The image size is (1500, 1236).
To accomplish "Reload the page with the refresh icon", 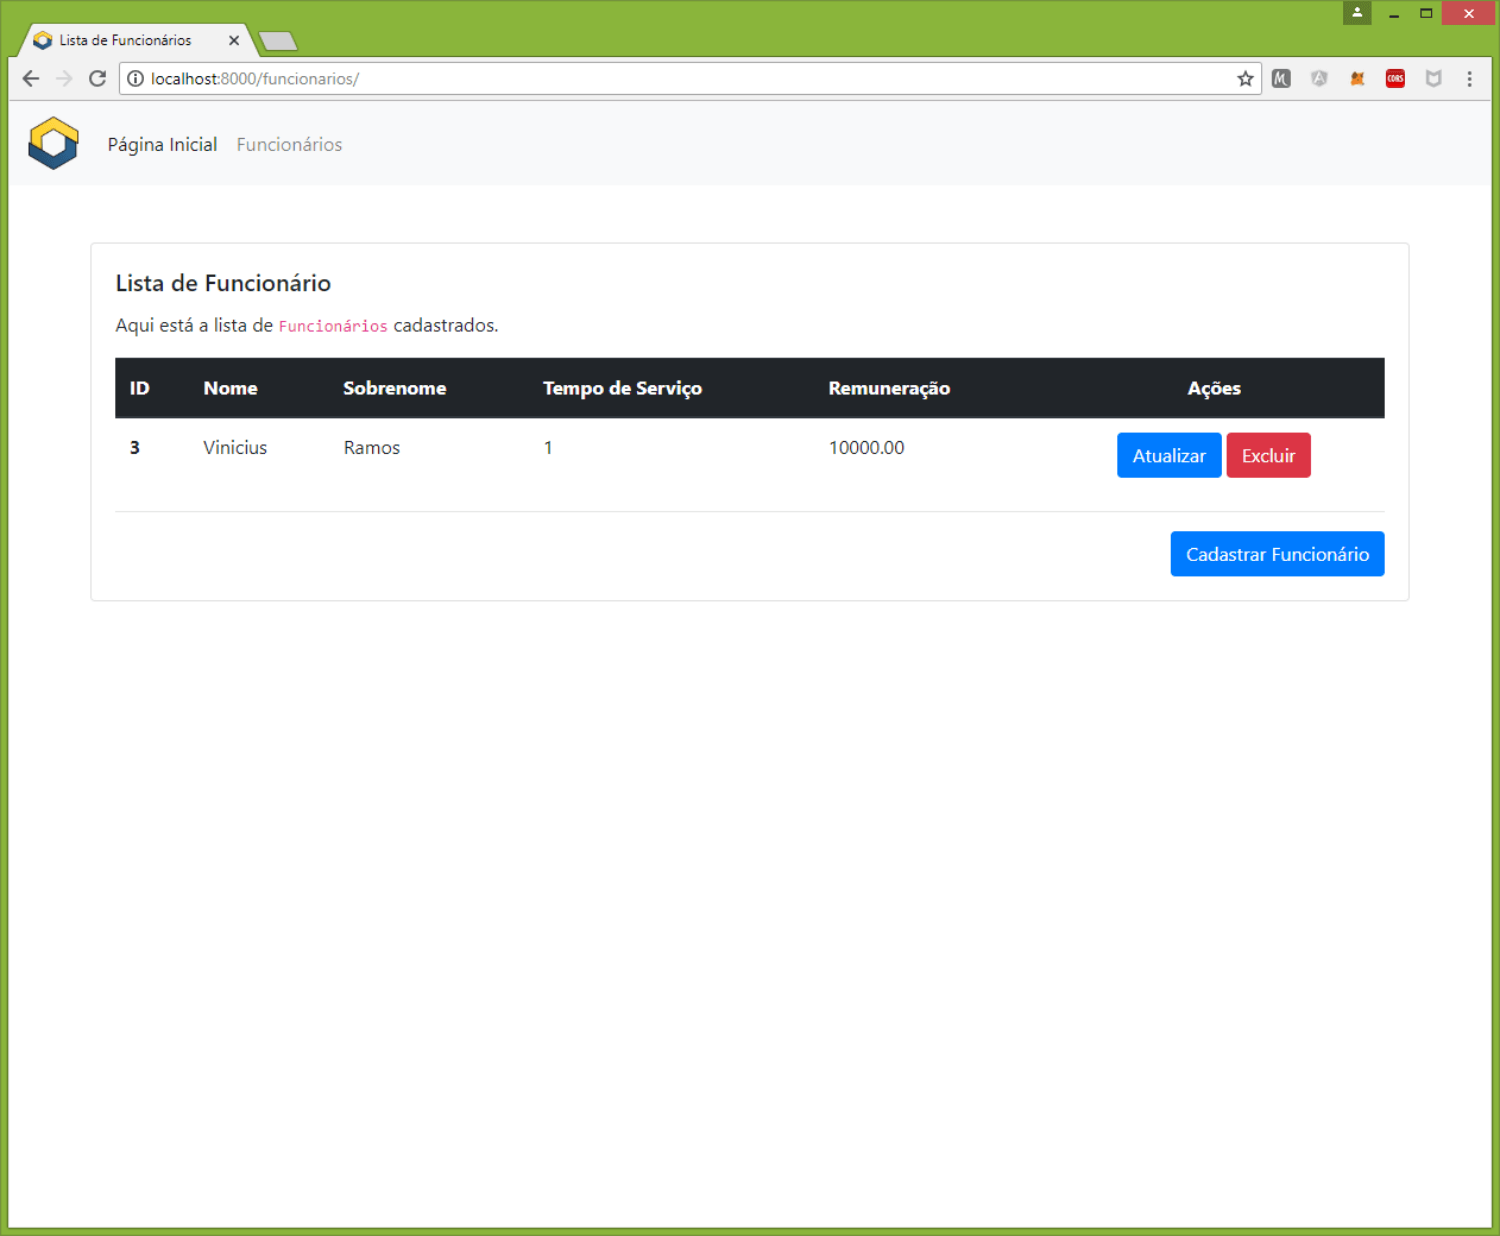I will 97,78.
